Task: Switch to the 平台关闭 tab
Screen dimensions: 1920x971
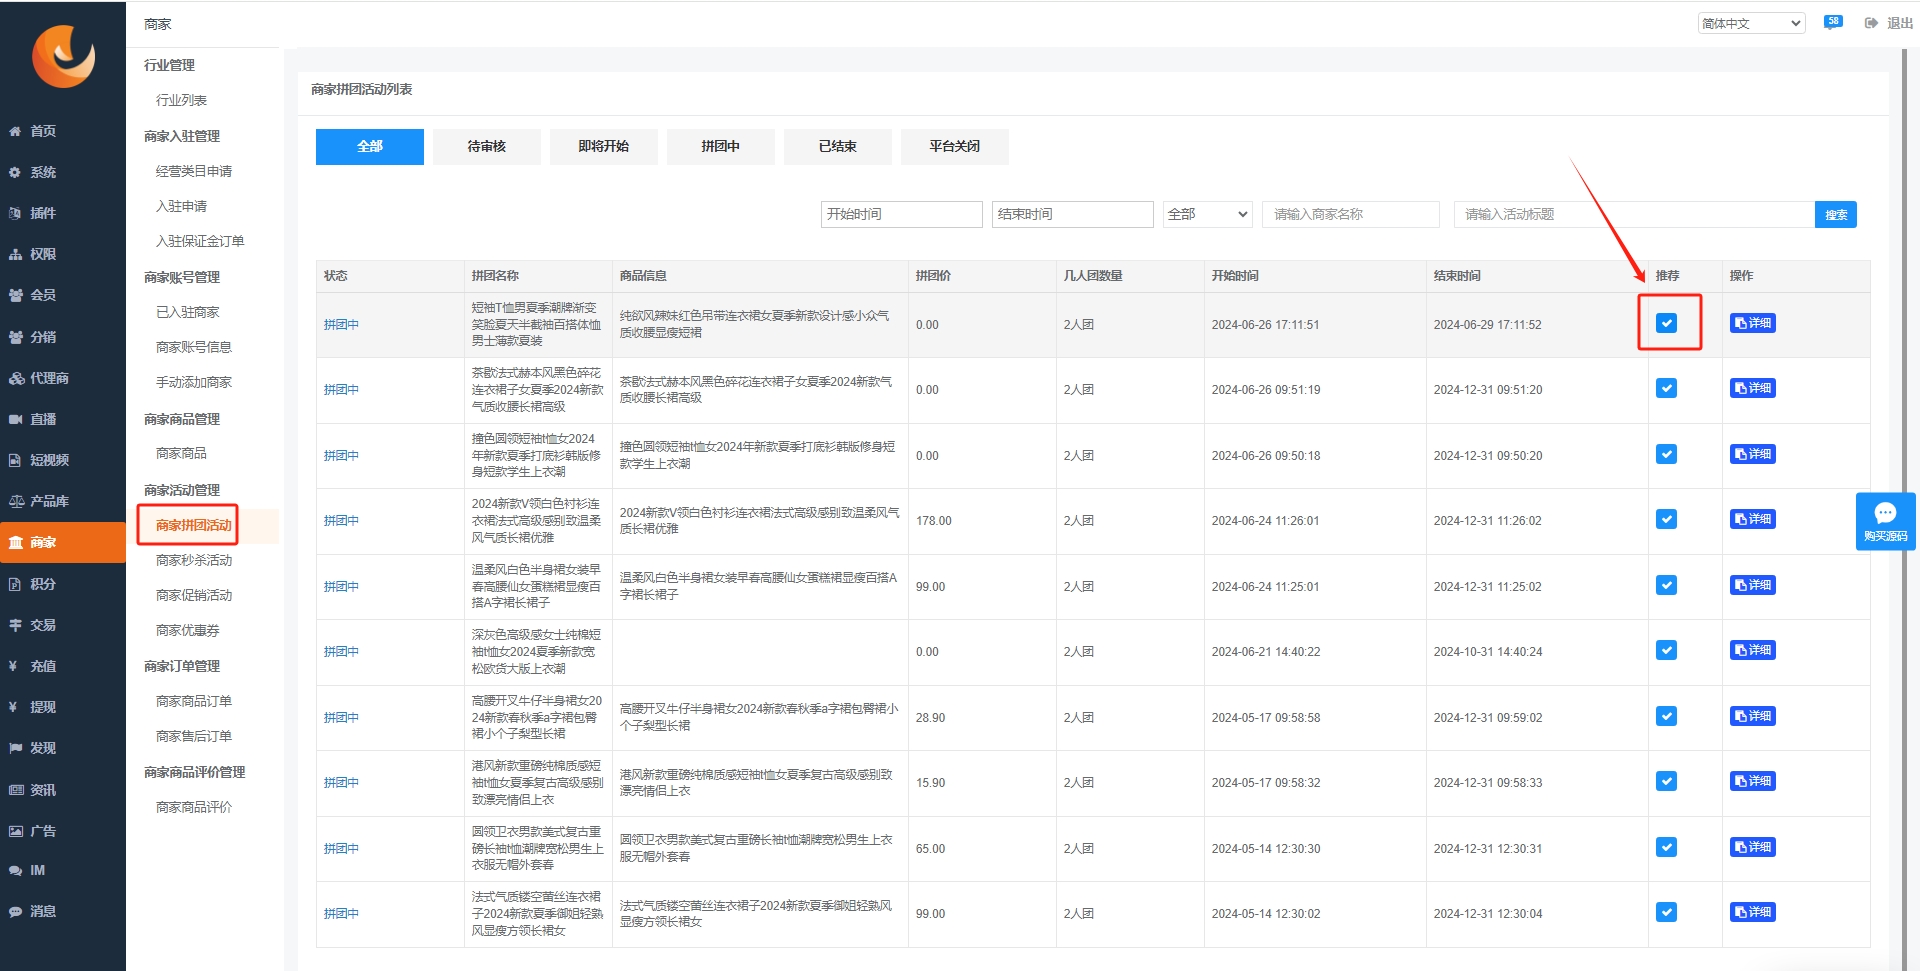Action: tap(955, 146)
